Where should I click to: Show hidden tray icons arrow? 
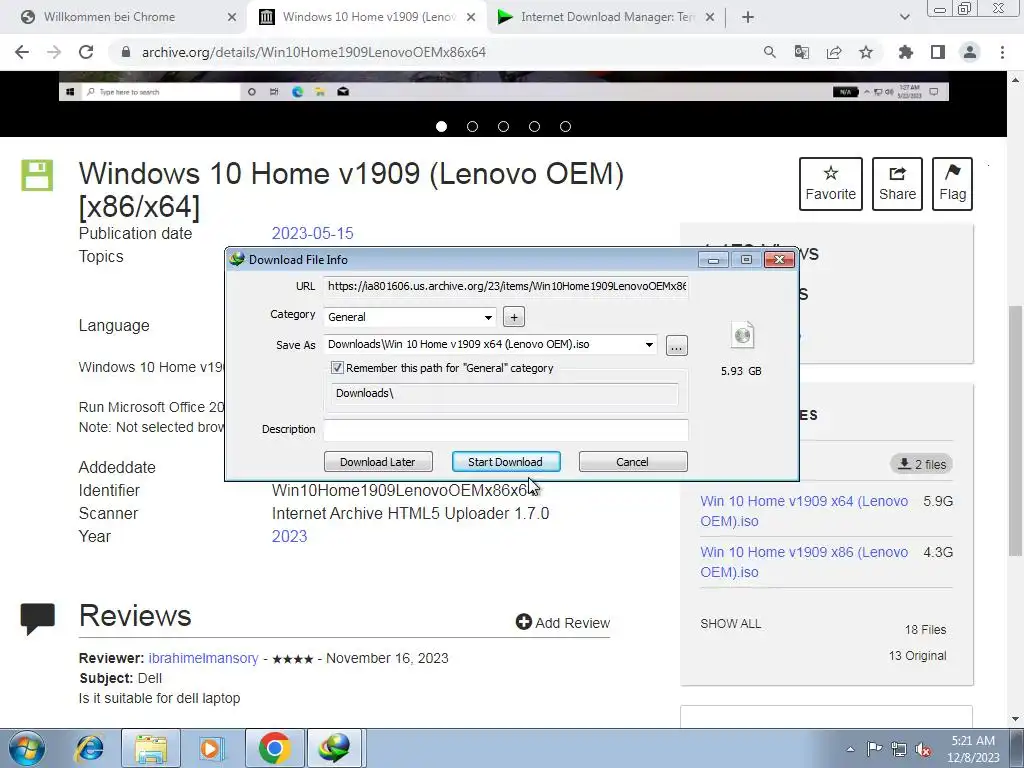(850, 749)
